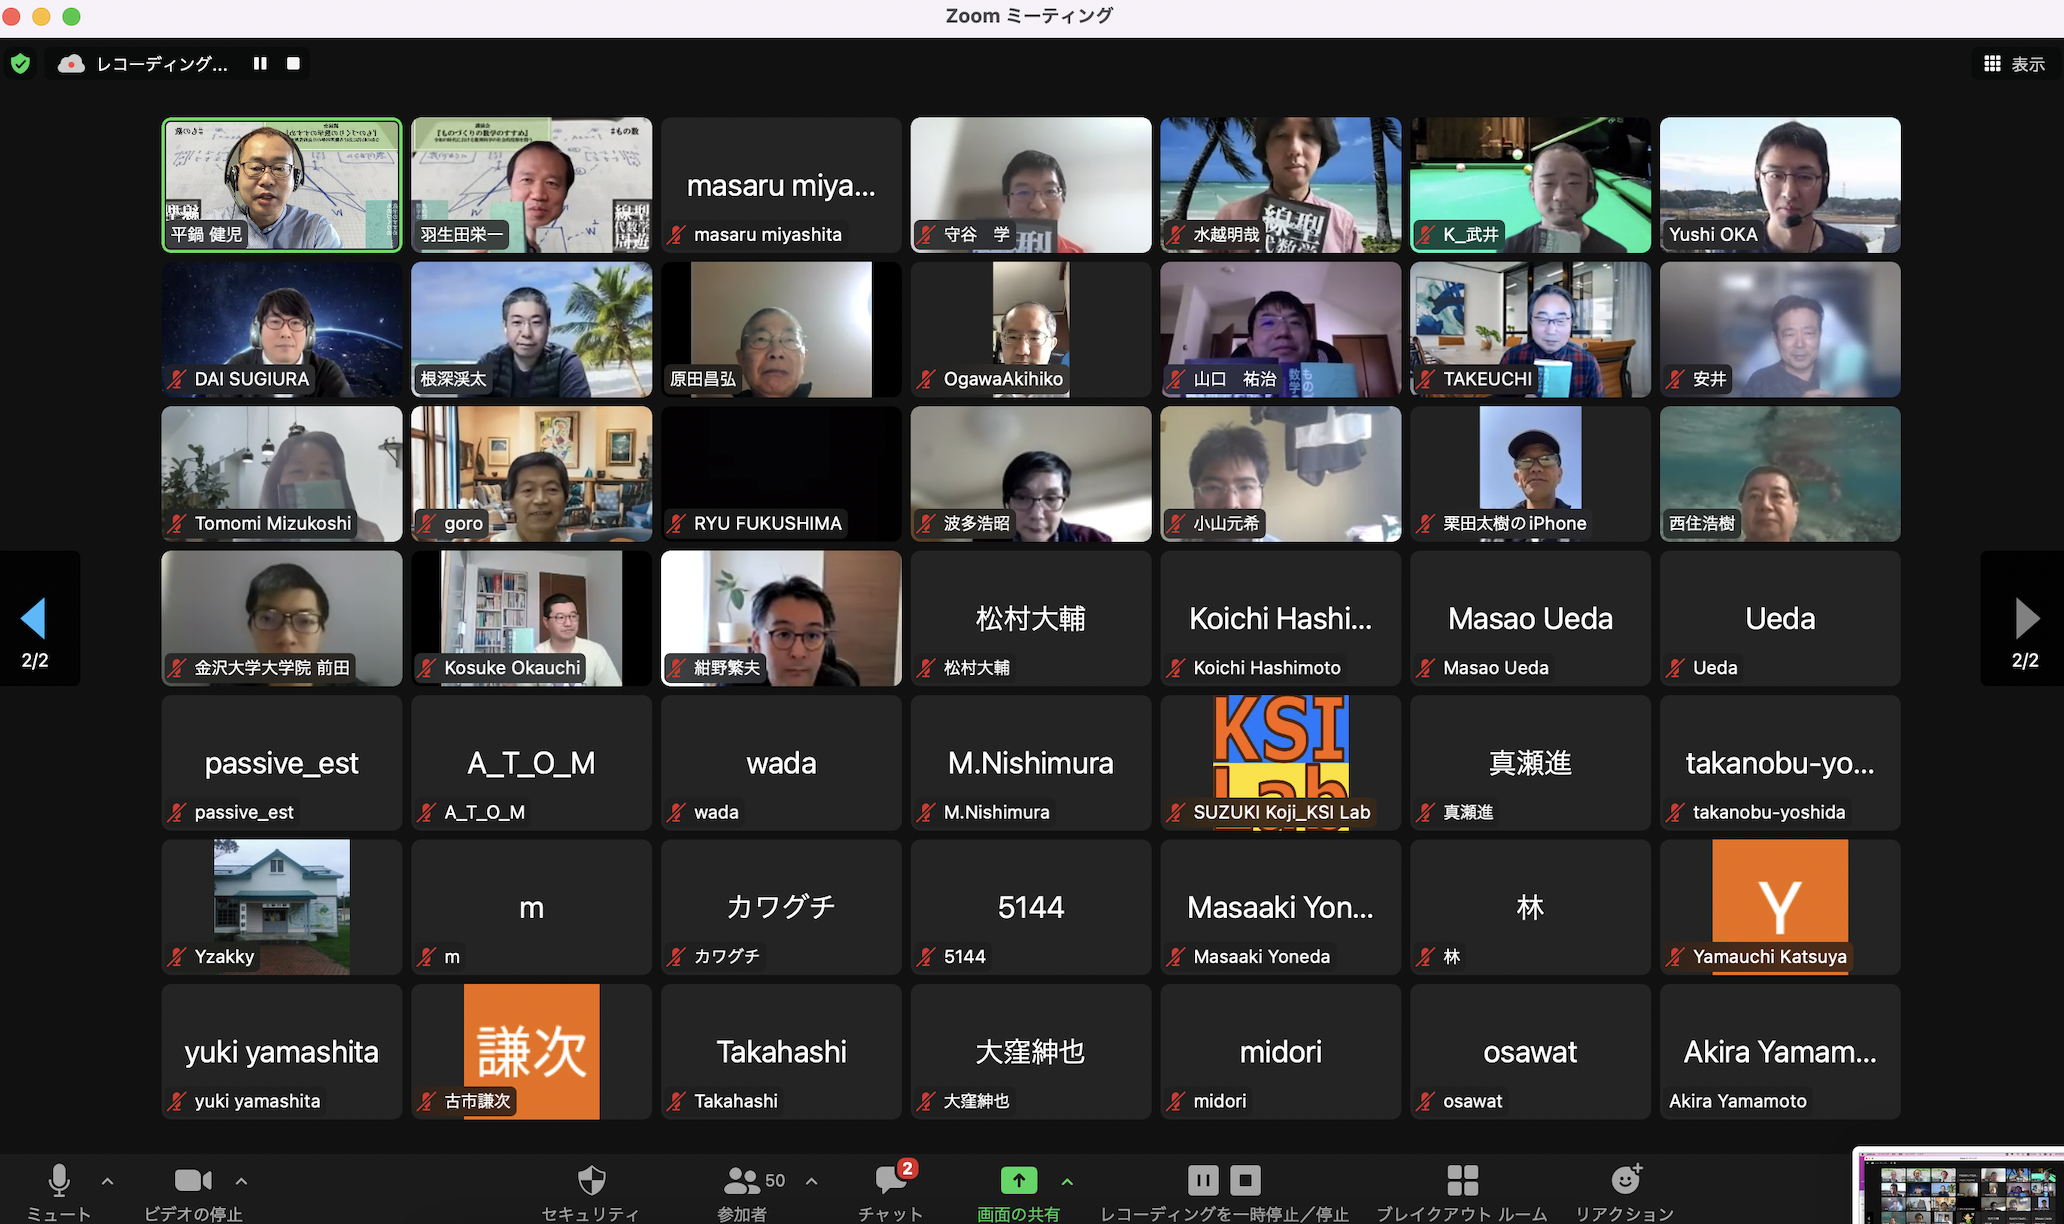Pause the recording in the top bar

[x=260, y=64]
